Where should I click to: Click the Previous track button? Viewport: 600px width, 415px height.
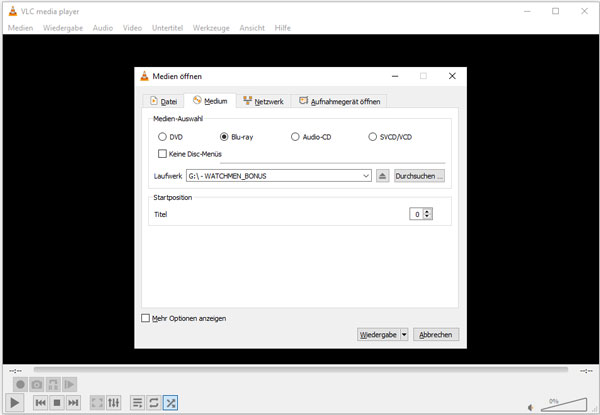pyautogui.click(x=41, y=403)
